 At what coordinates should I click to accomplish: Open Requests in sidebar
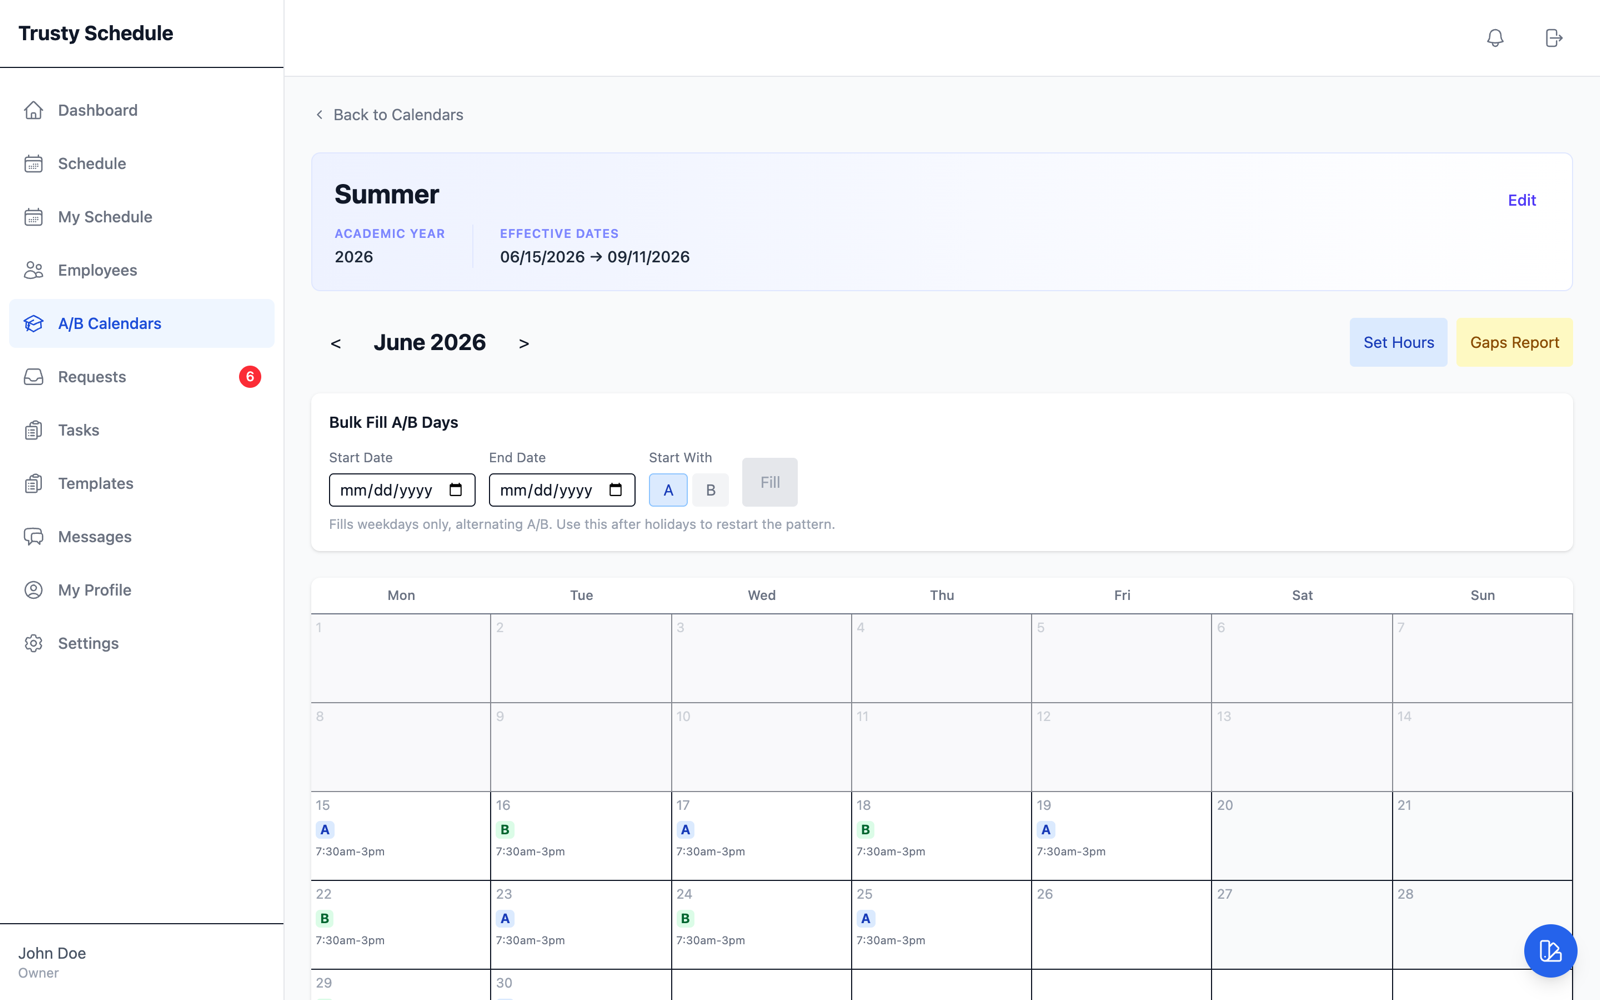142,377
